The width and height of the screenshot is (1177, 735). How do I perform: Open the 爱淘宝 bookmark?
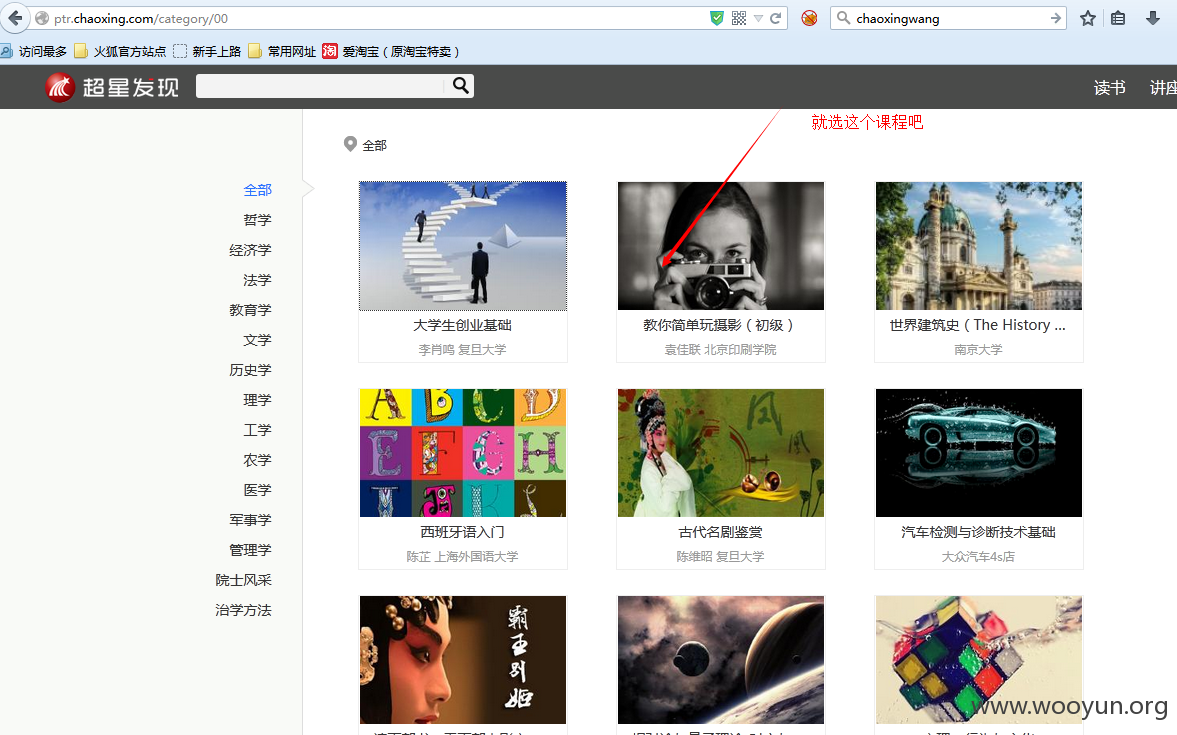(x=391, y=51)
